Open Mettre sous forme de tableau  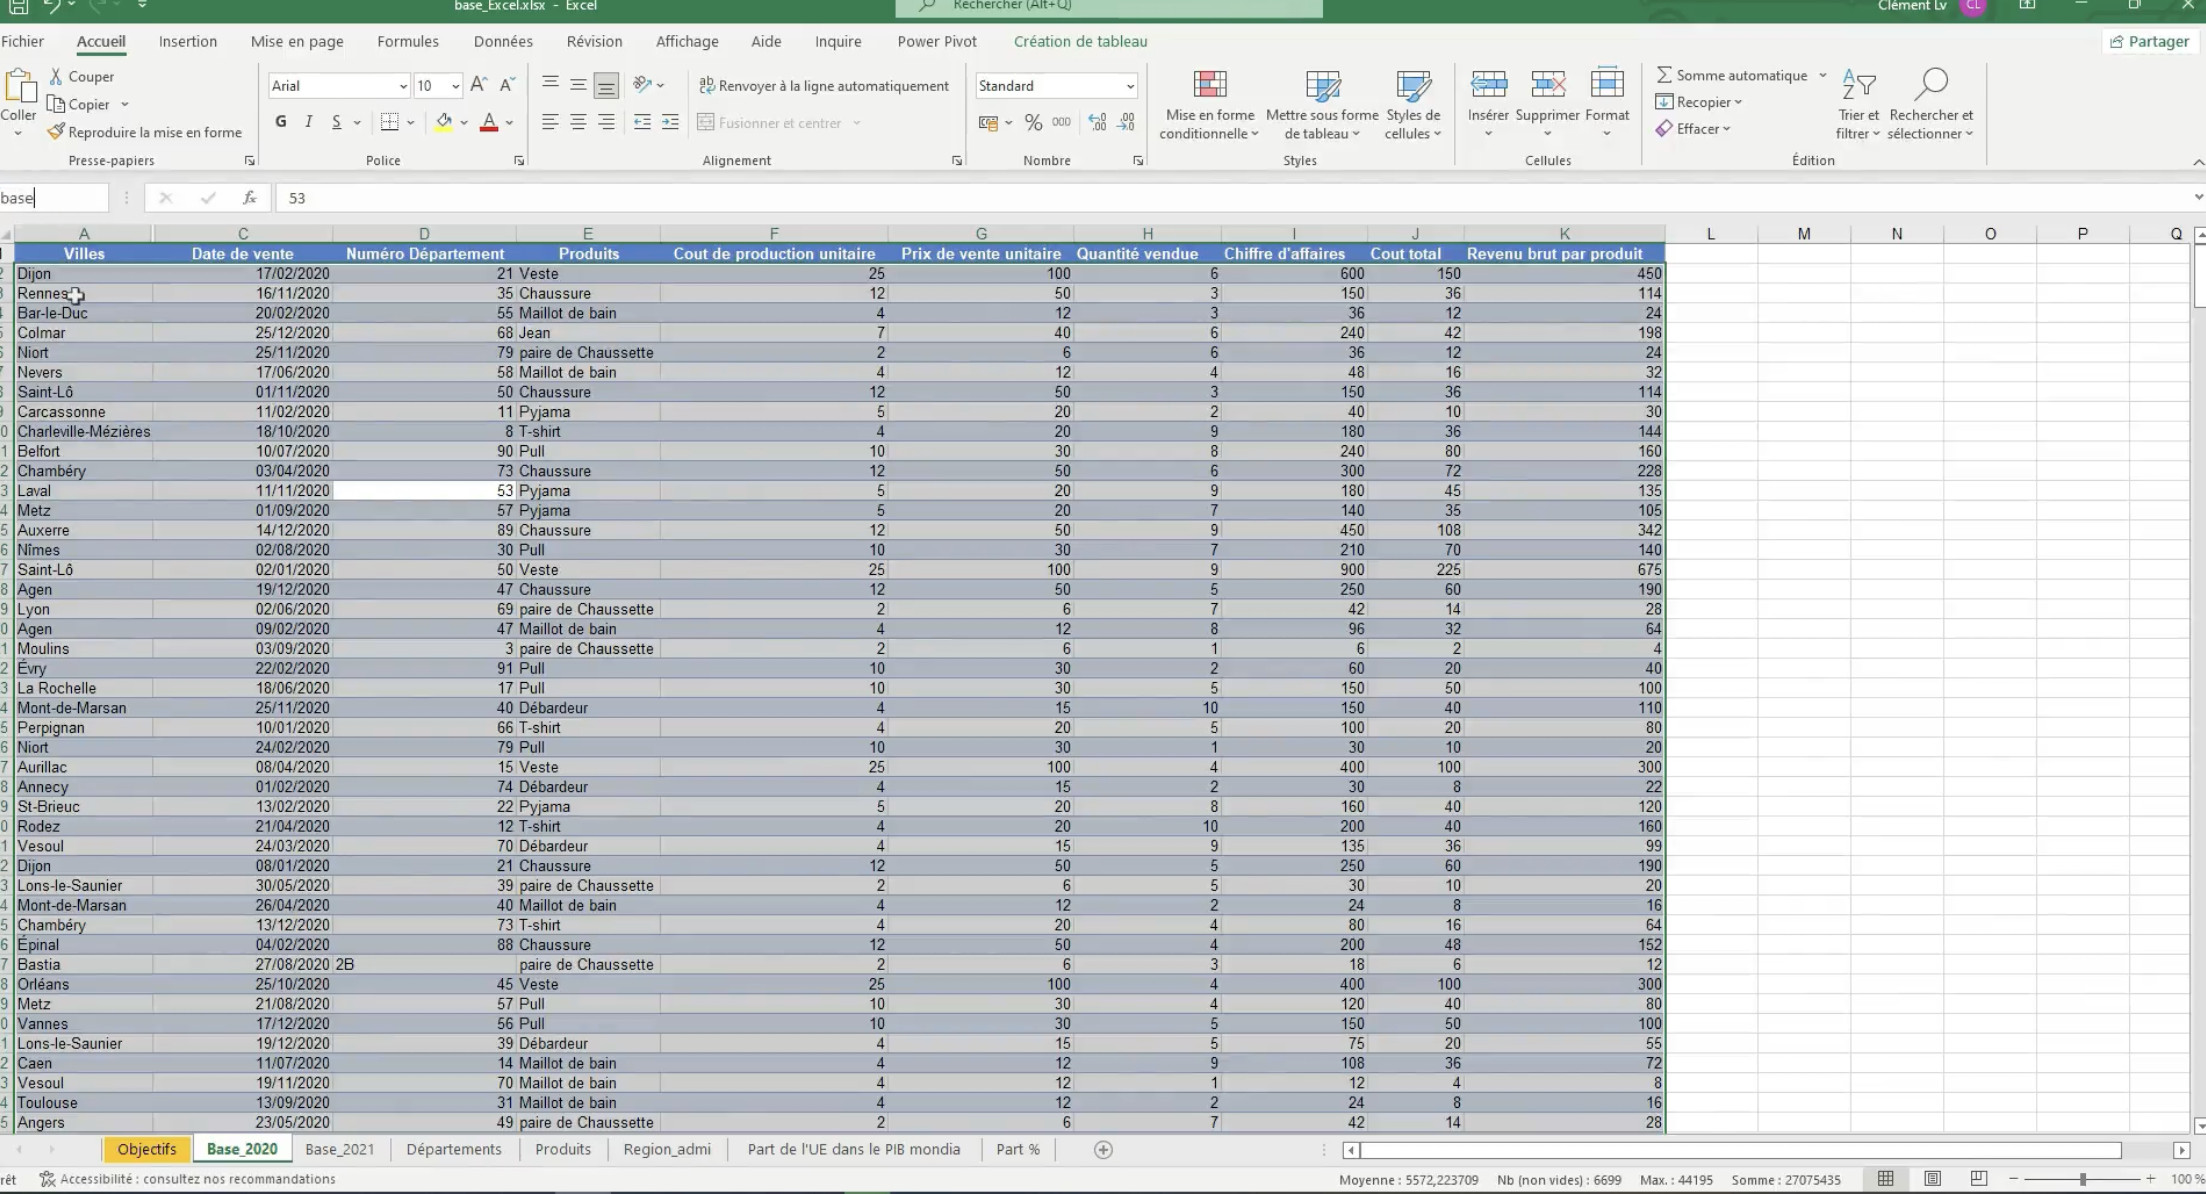pos(1322,104)
